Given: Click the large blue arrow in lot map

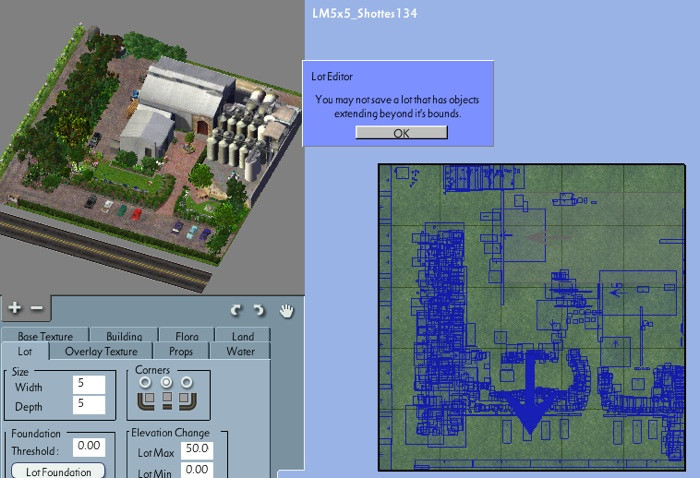Looking at the screenshot, I should (x=529, y=393).
